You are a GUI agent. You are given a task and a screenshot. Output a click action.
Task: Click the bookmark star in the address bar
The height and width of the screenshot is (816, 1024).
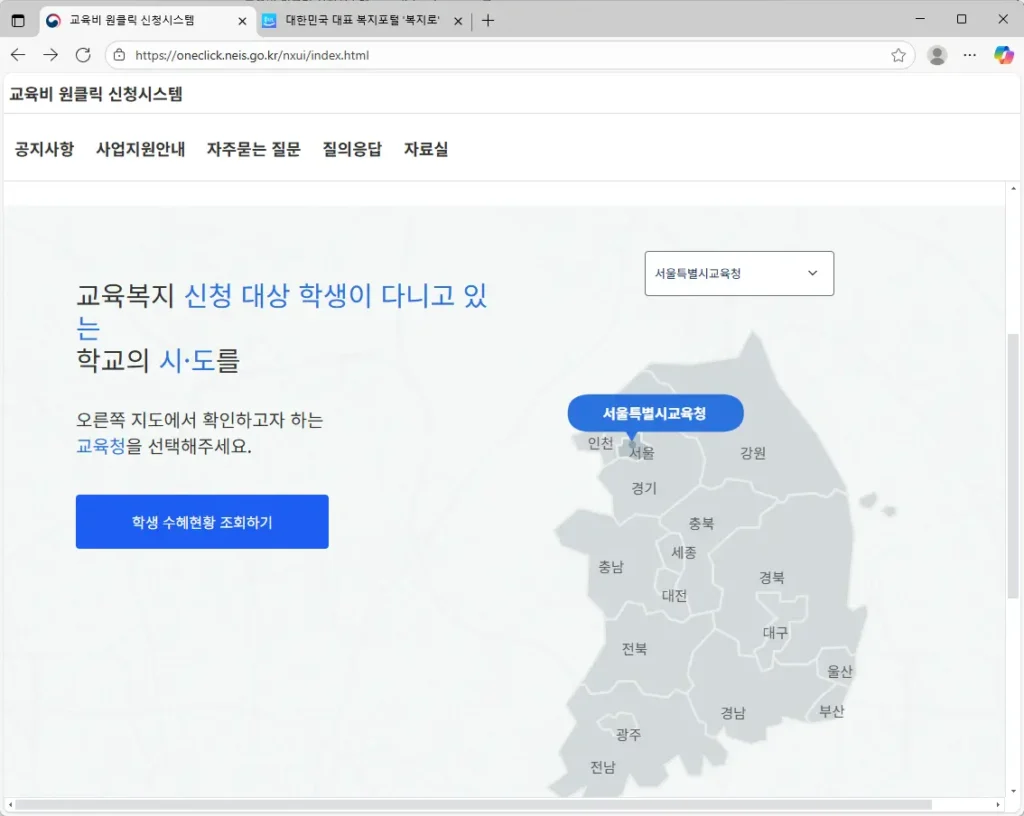[899, 55]
